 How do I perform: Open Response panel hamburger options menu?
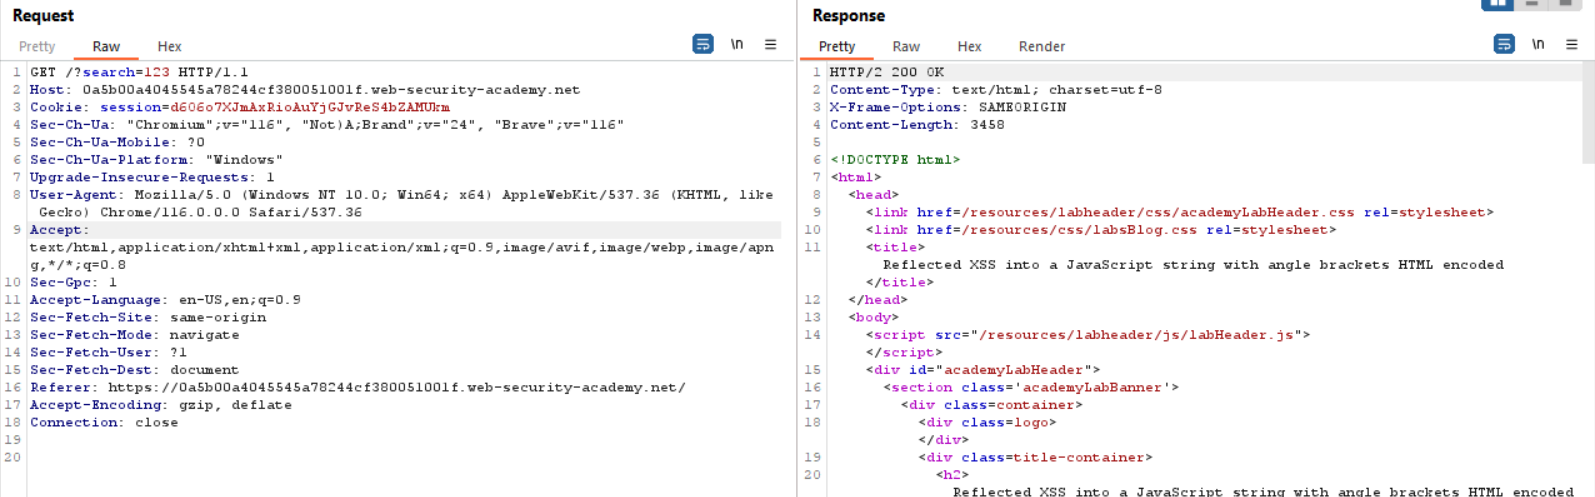coord(1572,44)
